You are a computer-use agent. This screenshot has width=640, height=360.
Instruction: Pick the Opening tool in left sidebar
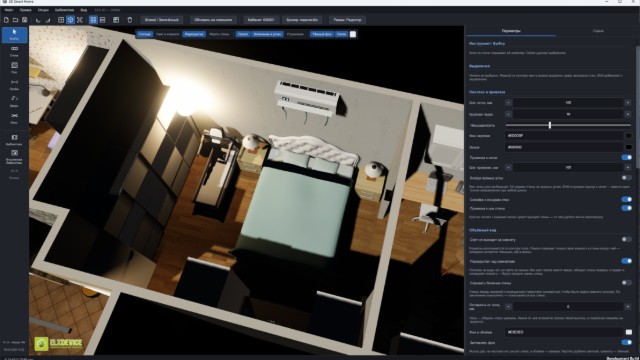(x=14, y=85)
